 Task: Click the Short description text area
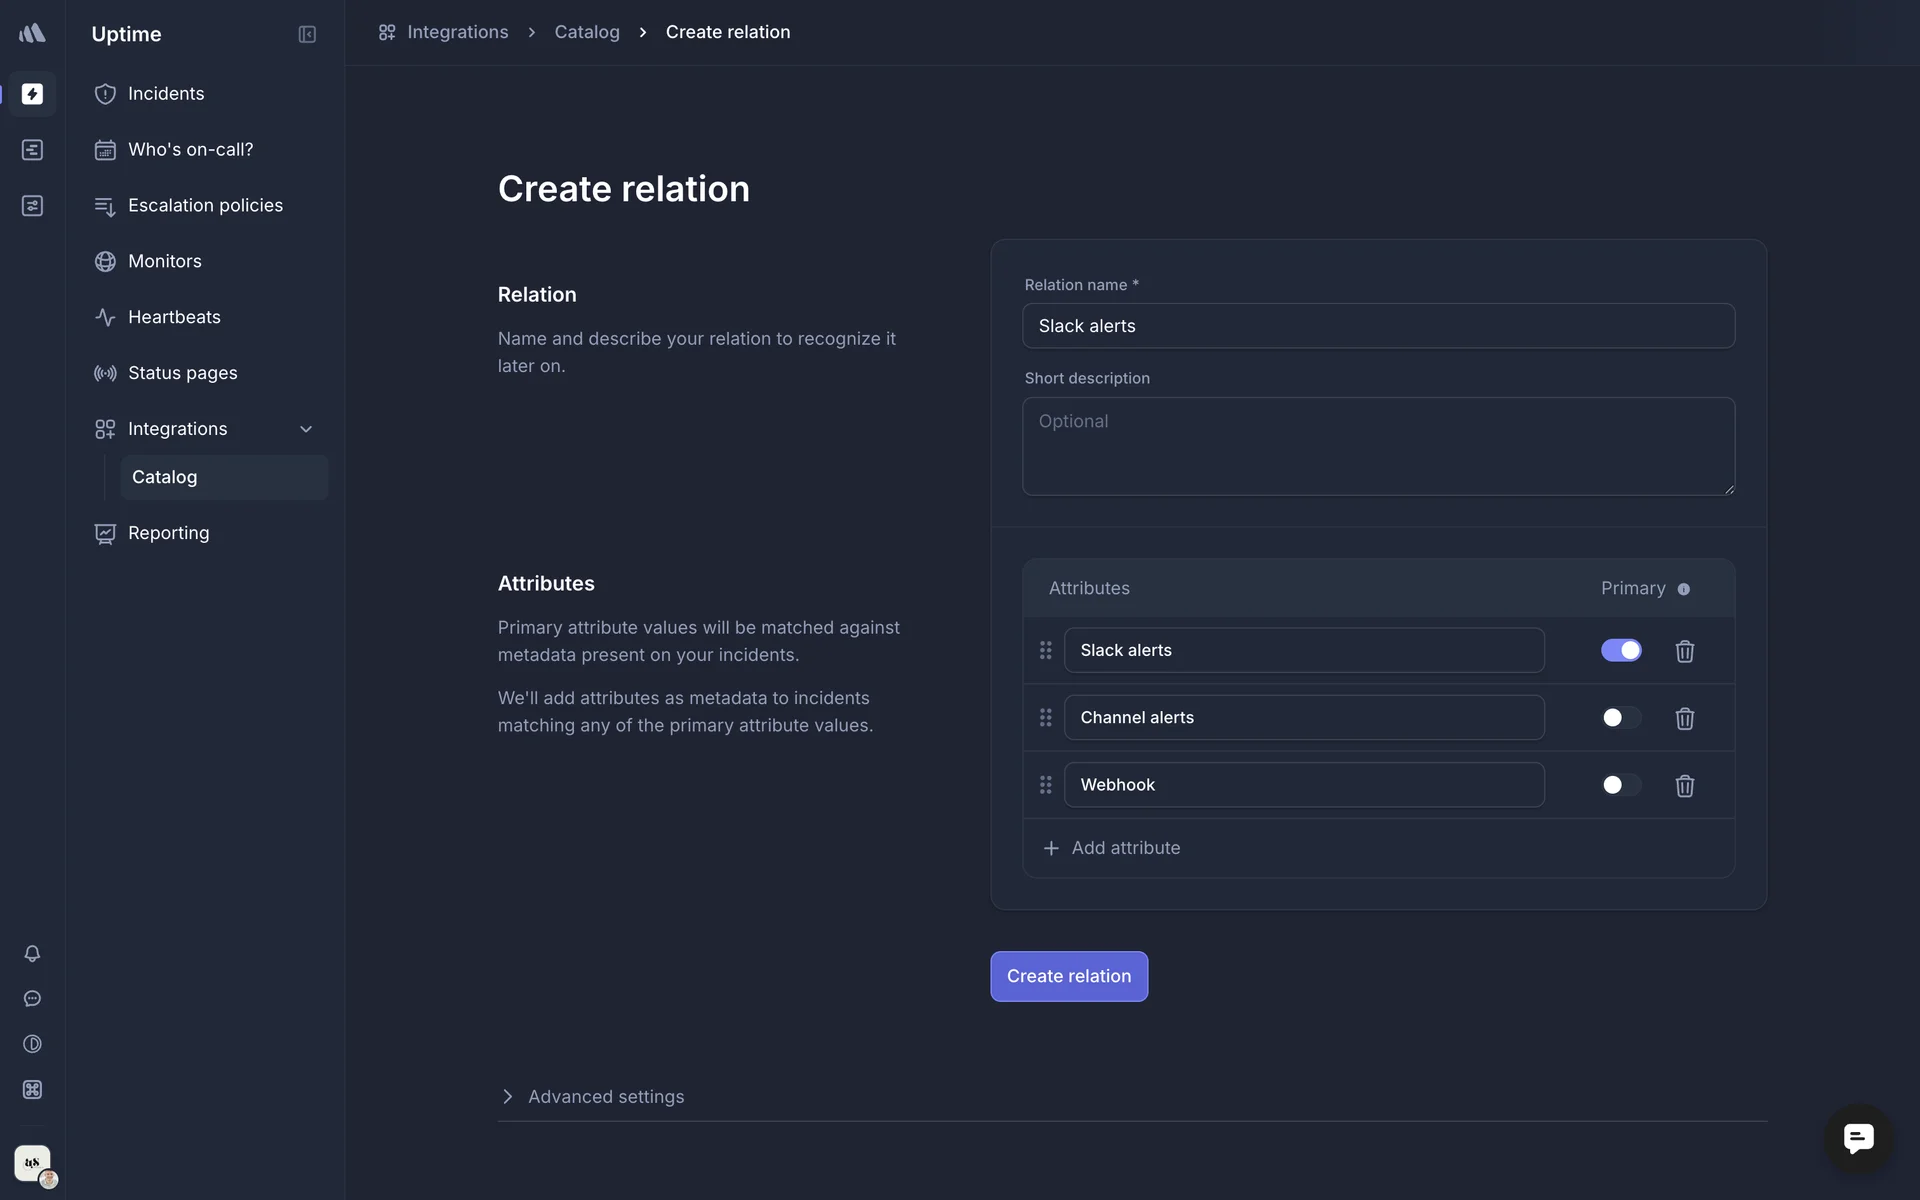tap(1377, 446)
